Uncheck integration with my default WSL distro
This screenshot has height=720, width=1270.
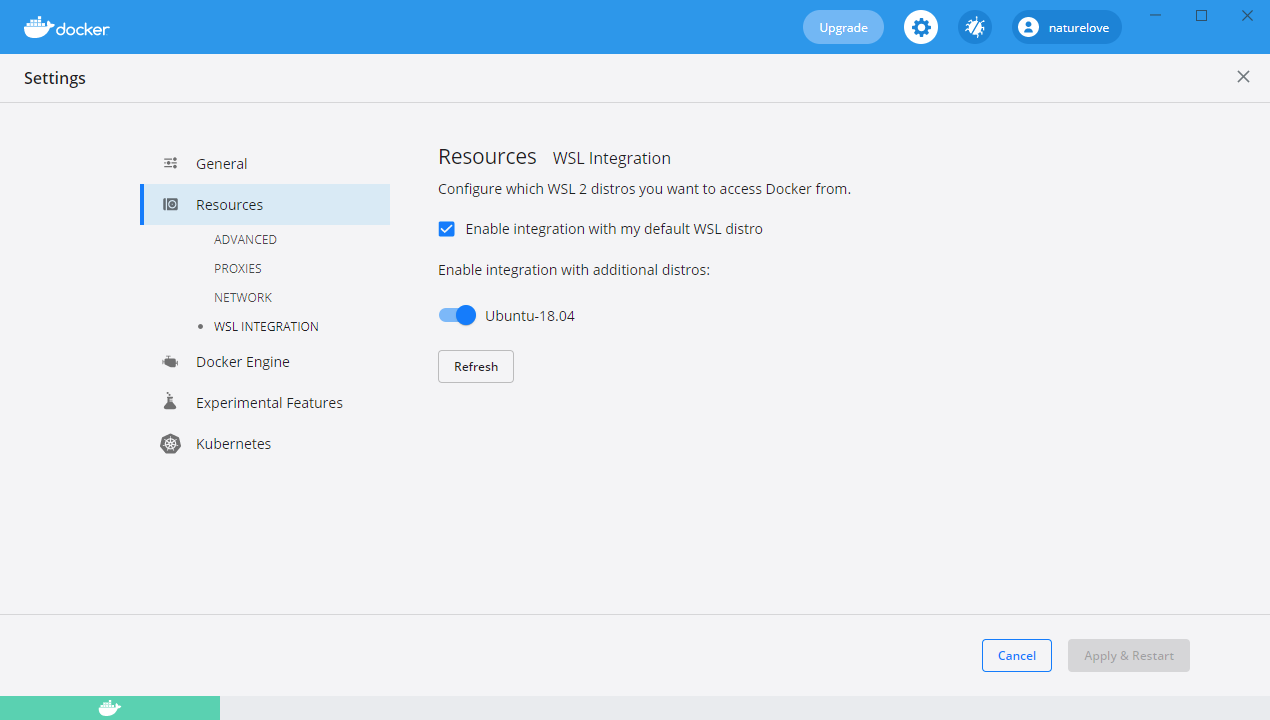446,229
